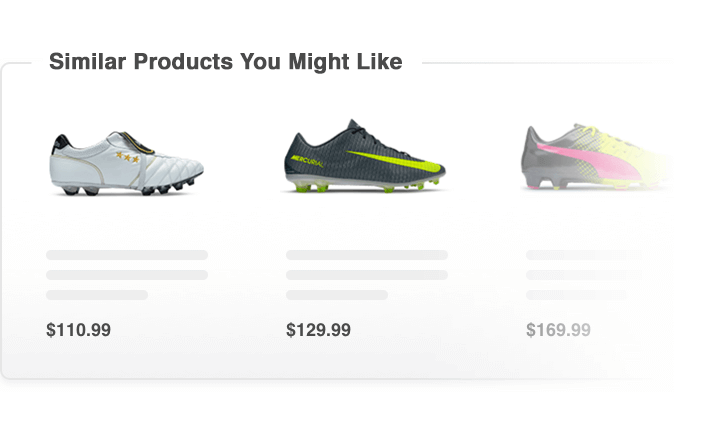This screenshot has width=720, height=440.
Task: Open the product priced $169.99
Action: (x=558, y=330)
